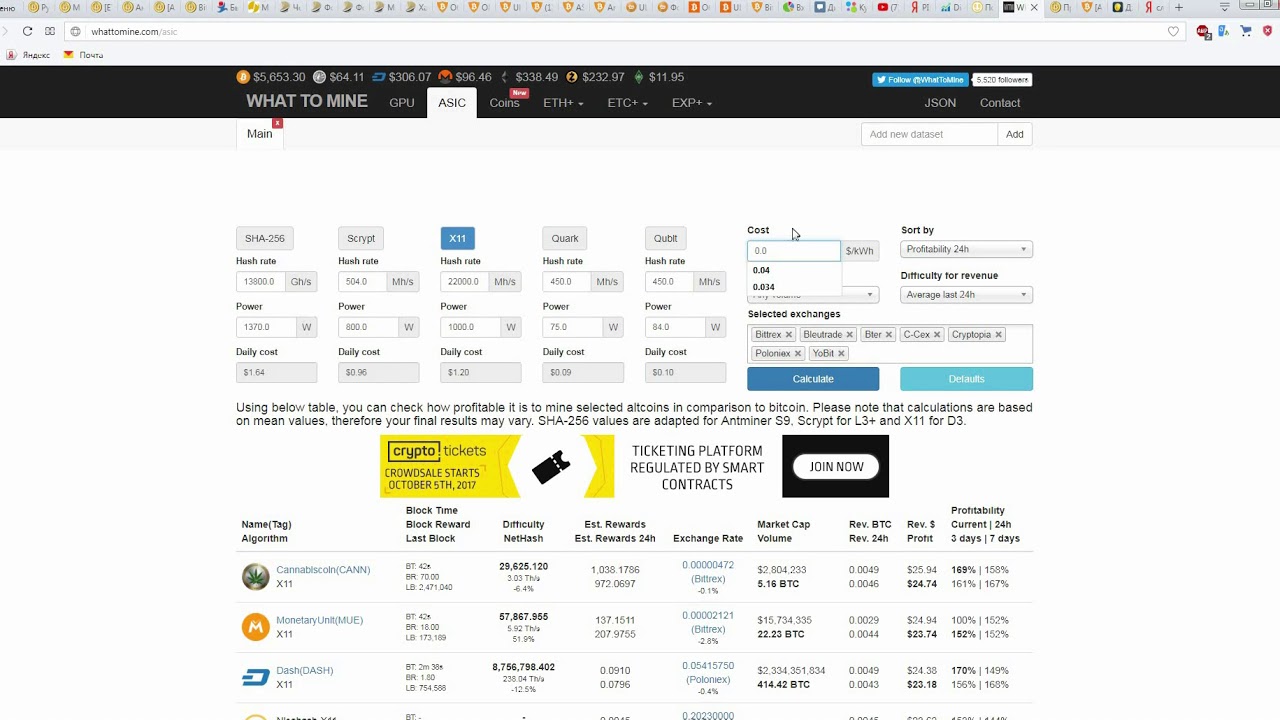This screenshot has height=720, width=1280.
Task: Choose 0.04 from cost suggestions
Action: coord(794,270)
